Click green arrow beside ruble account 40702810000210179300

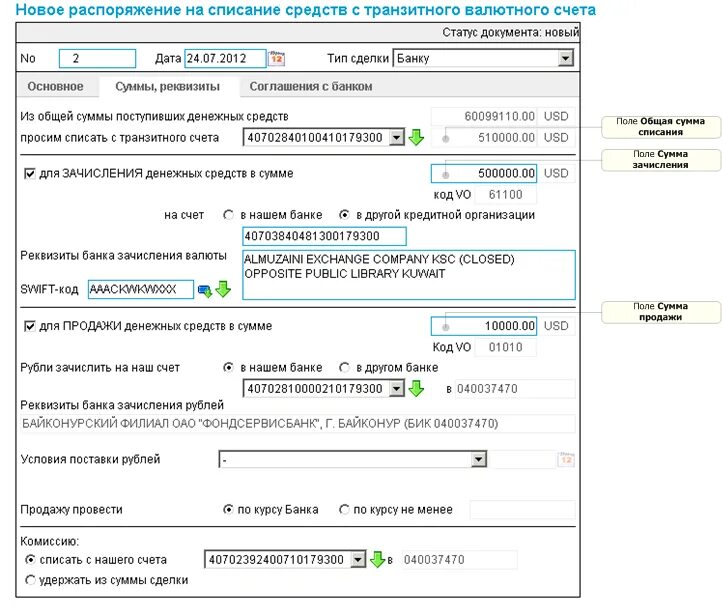click(x=416, y=389)
